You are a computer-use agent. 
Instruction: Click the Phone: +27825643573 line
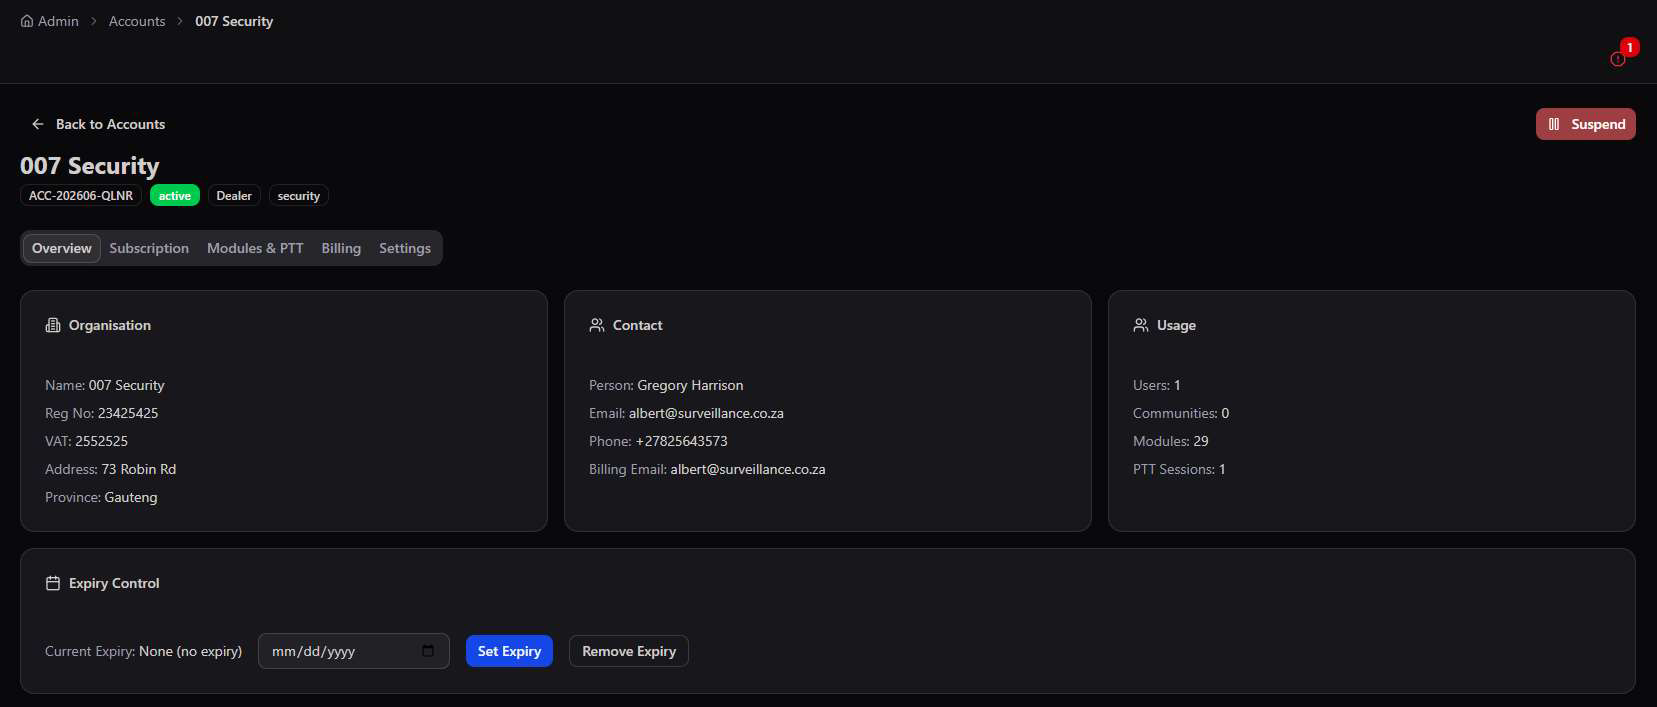[x=658, y=441]
